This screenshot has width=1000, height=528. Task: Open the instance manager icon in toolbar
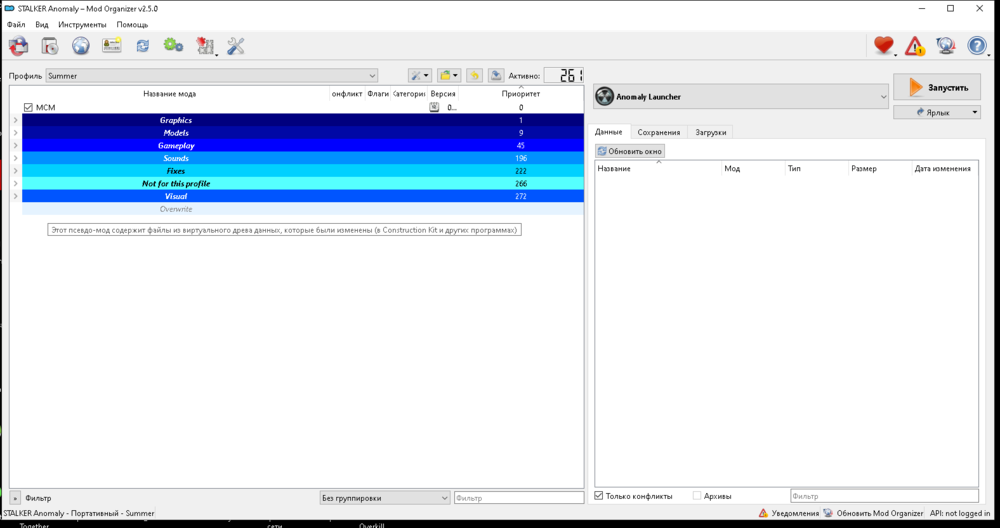coord(19,46)
